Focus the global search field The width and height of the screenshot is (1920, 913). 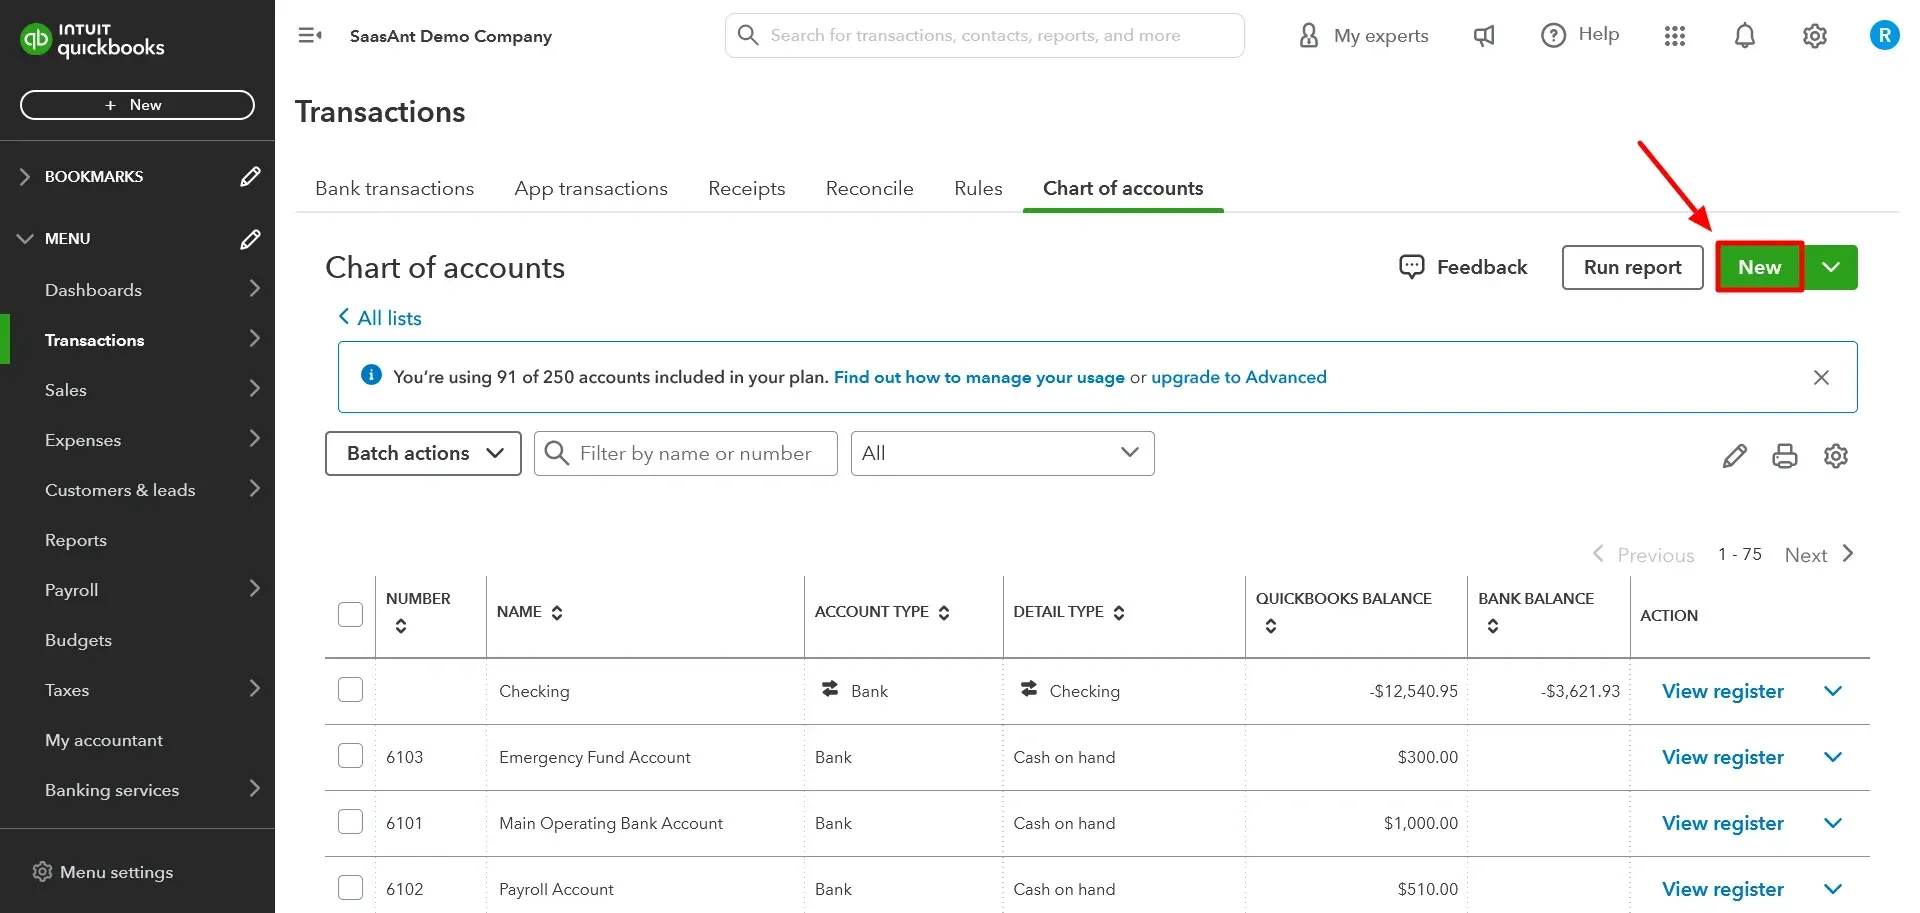[984, 36]
